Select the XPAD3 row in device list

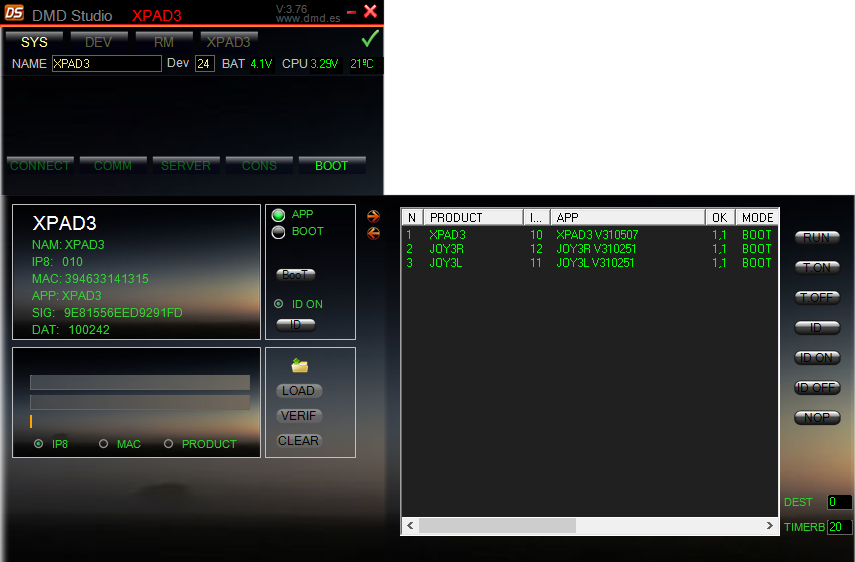589,235
